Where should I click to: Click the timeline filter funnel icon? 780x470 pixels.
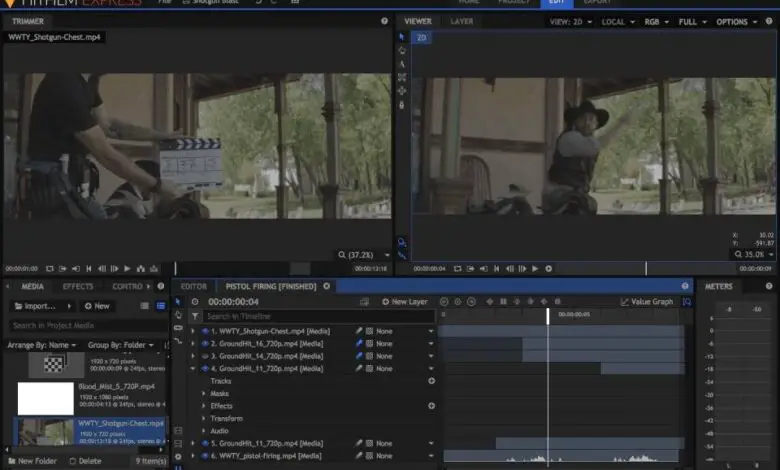click(195, 316)
